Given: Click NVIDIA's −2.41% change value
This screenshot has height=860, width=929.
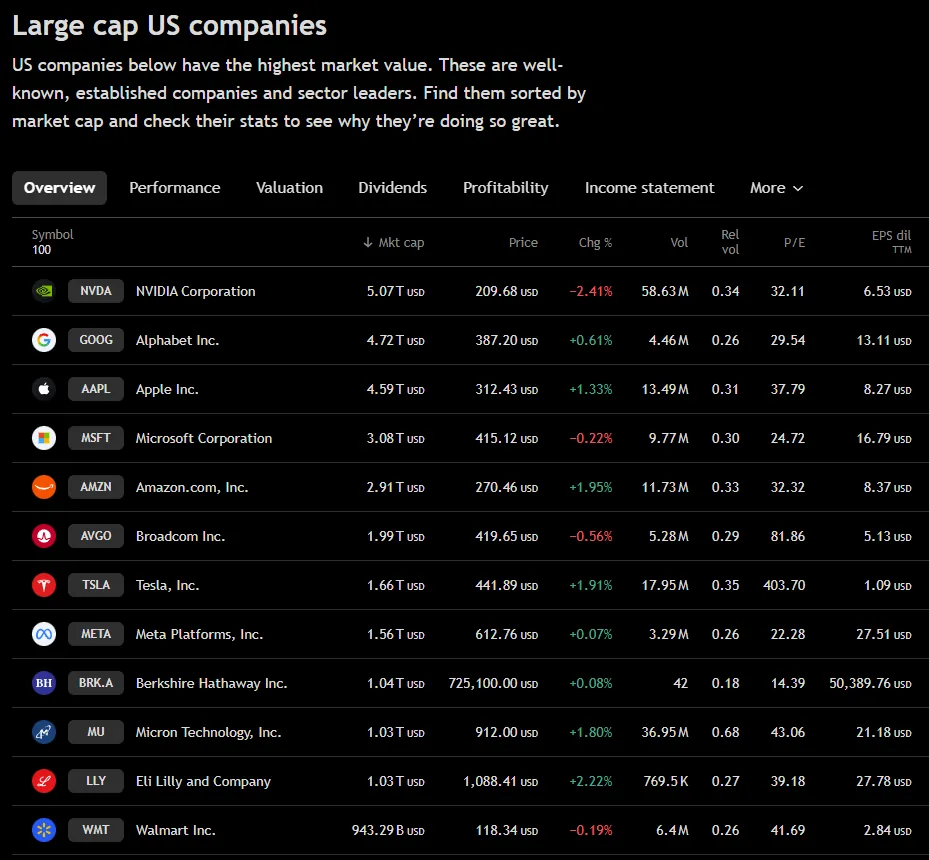Looking at the screenshot, I should pos(591,291).
